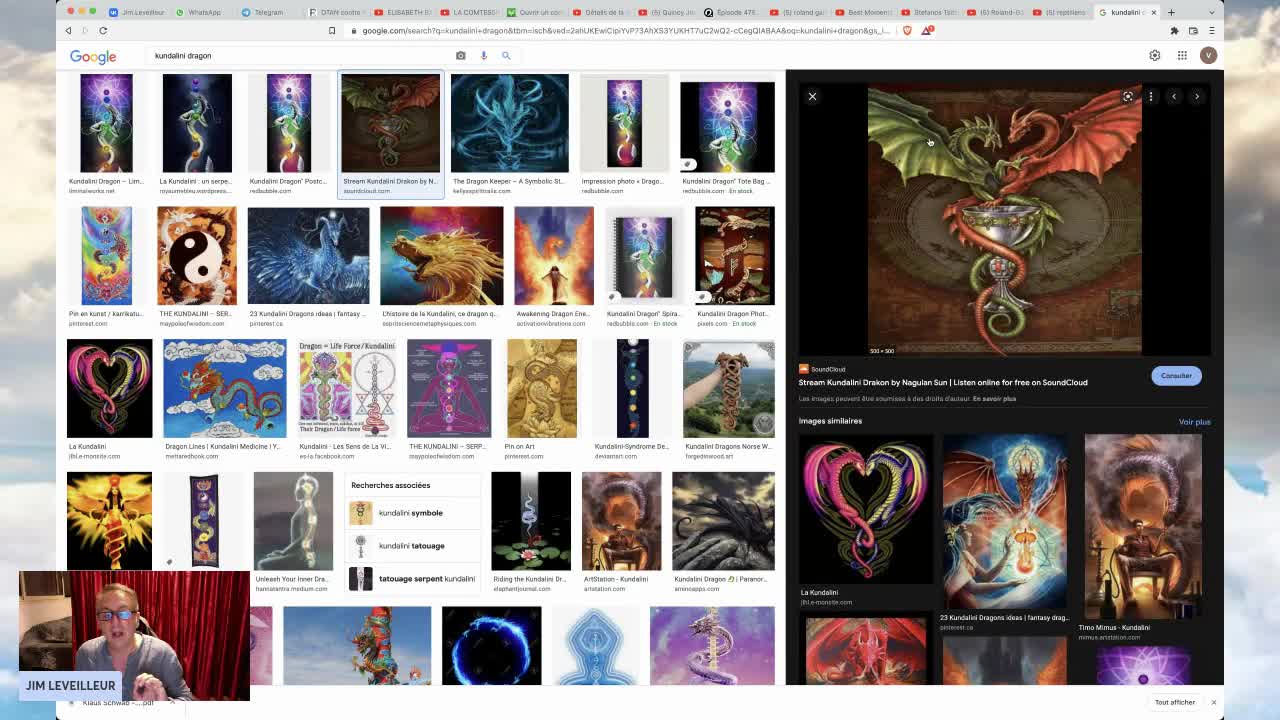Screen dimensions: 1280x720
Task: Open the Unleash Your Inner Dragon thumbnail
Action: 293,521
